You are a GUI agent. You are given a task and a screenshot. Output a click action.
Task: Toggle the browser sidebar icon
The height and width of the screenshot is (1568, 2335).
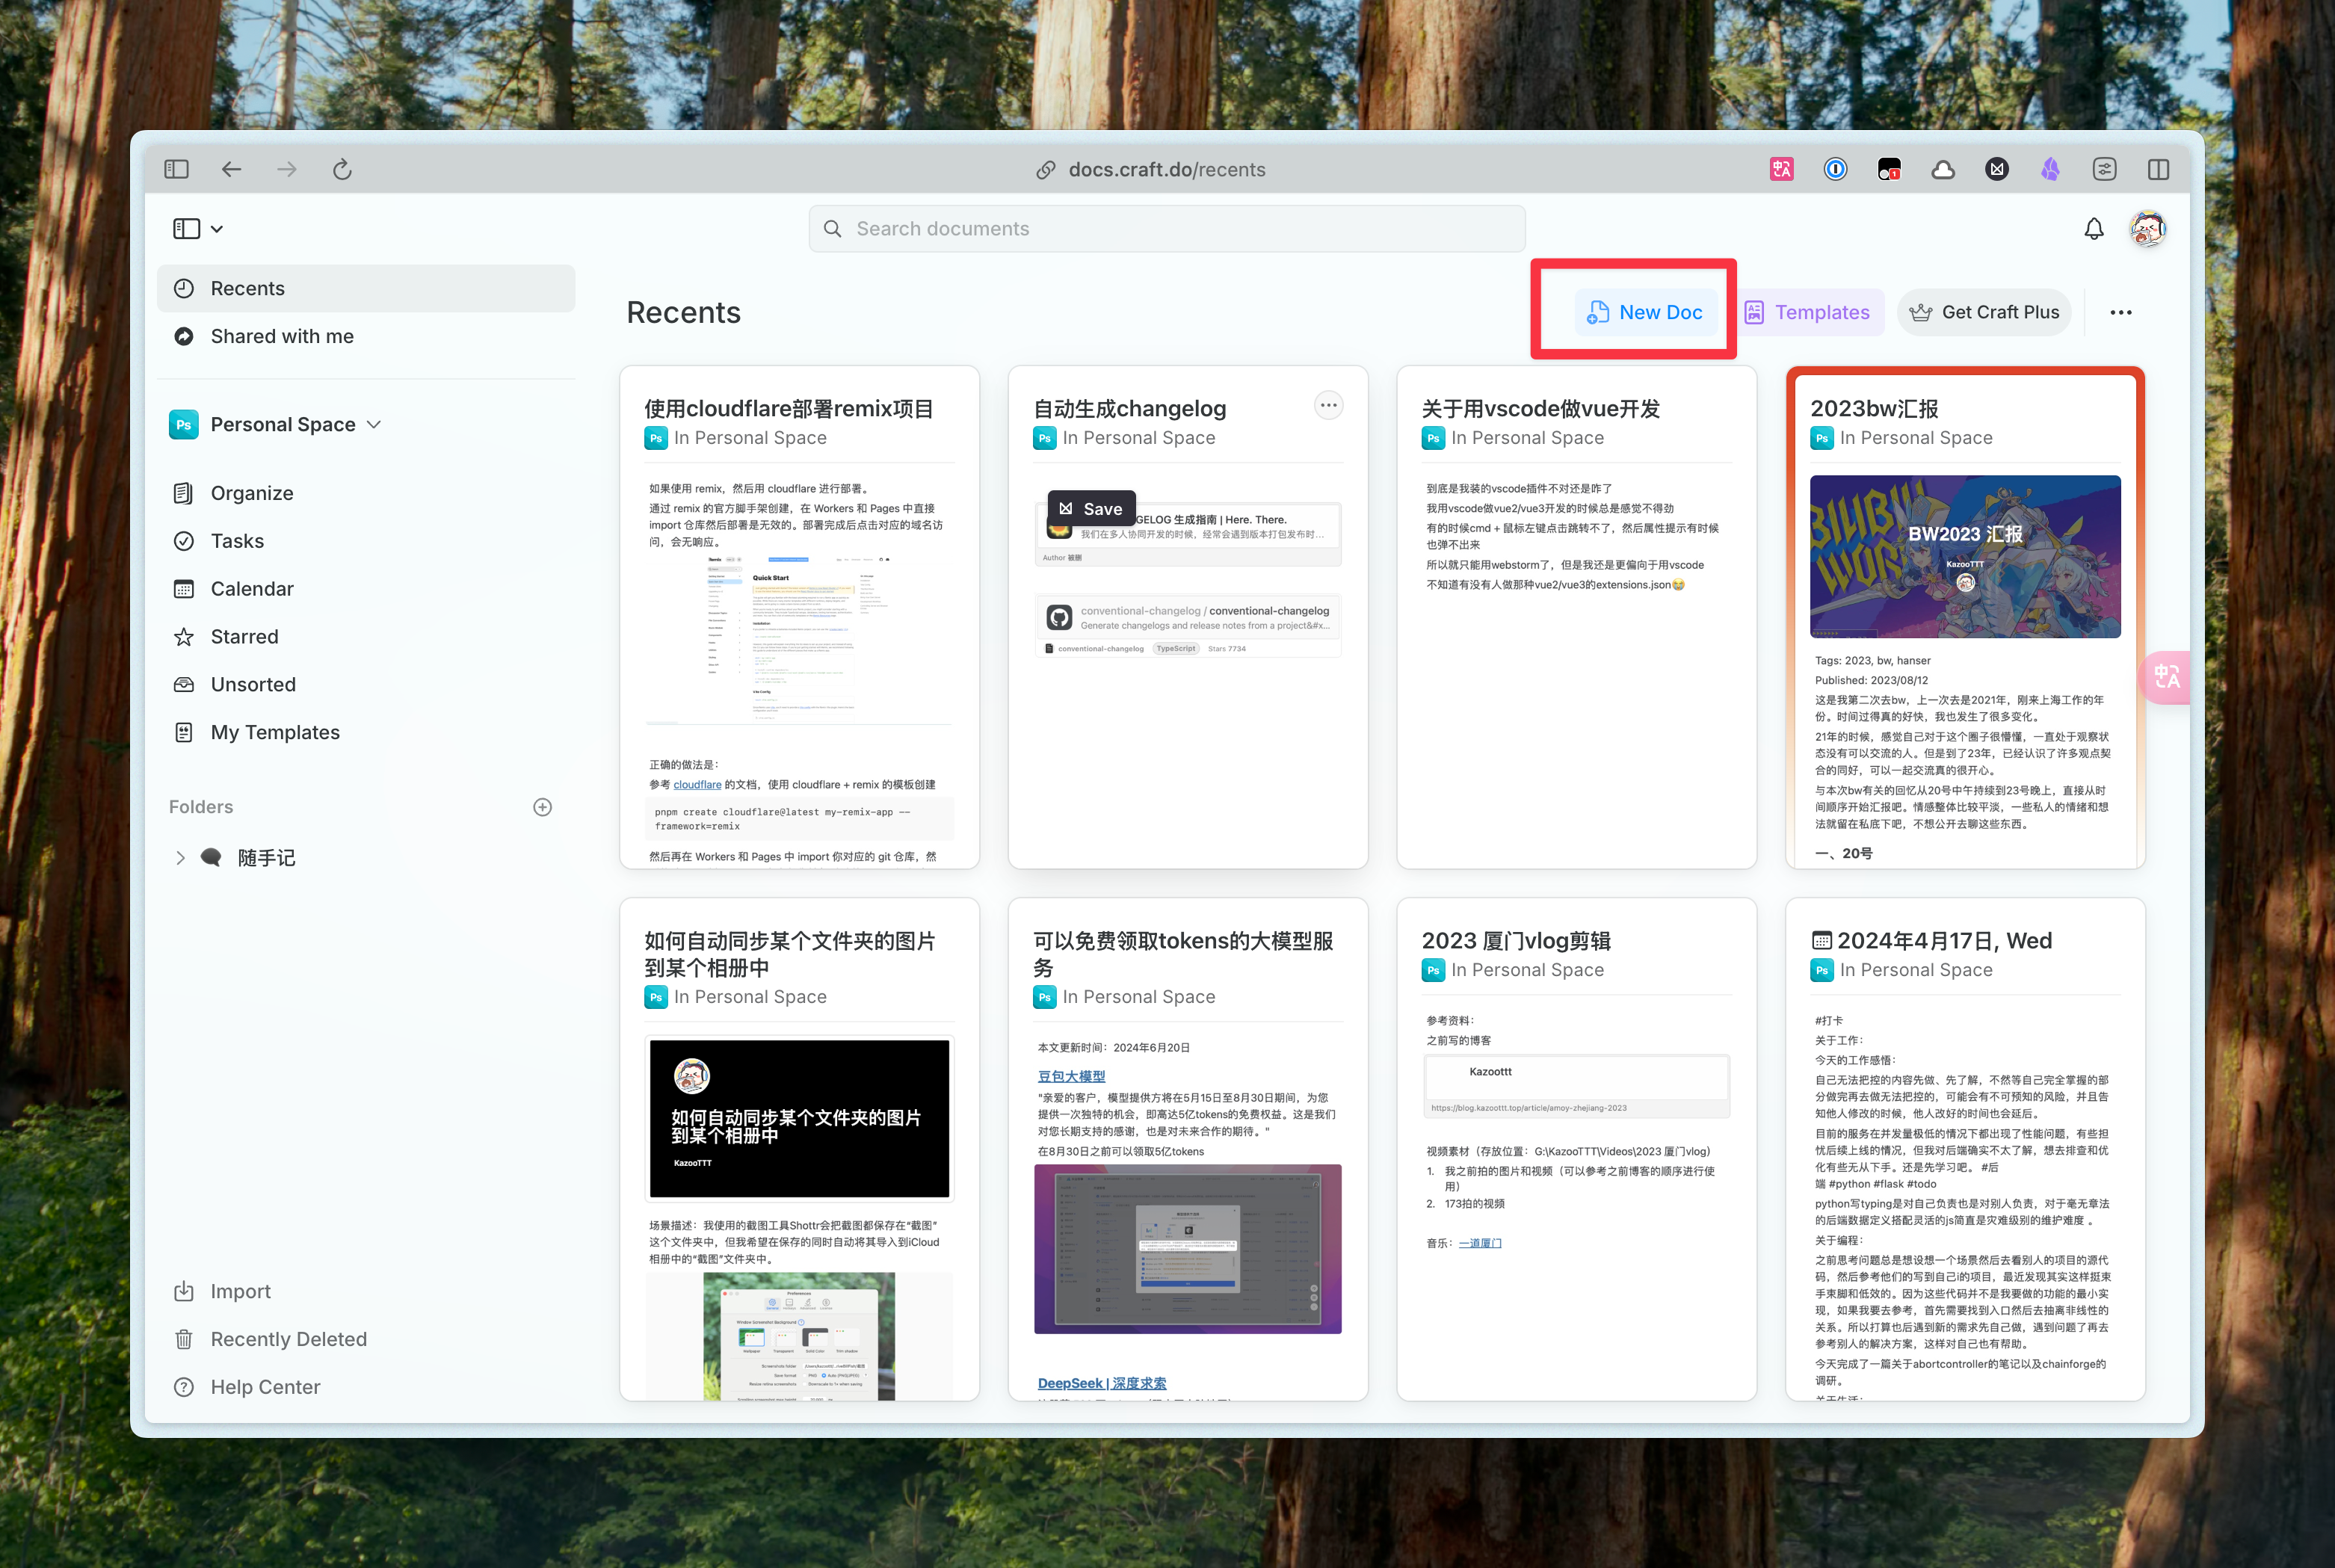176,169
